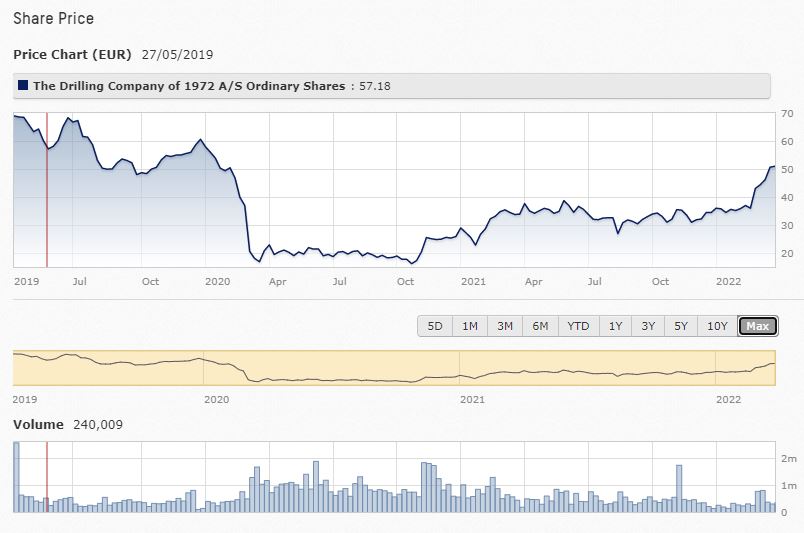This screenshot has height=533, width=804.
Task: Click the price line near the March 2020 low
Action: click(x=258, y=261)
